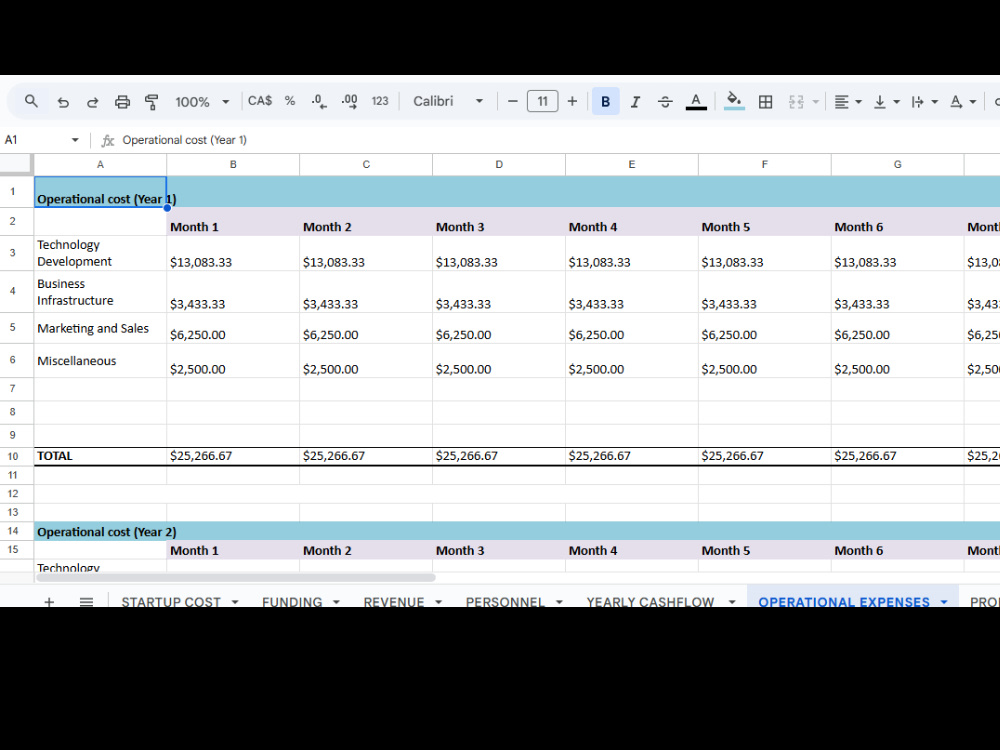Viewport: 1000px width, 750px height.
Task: Open the name box dropdown arrow
Action: click(75, 140)
